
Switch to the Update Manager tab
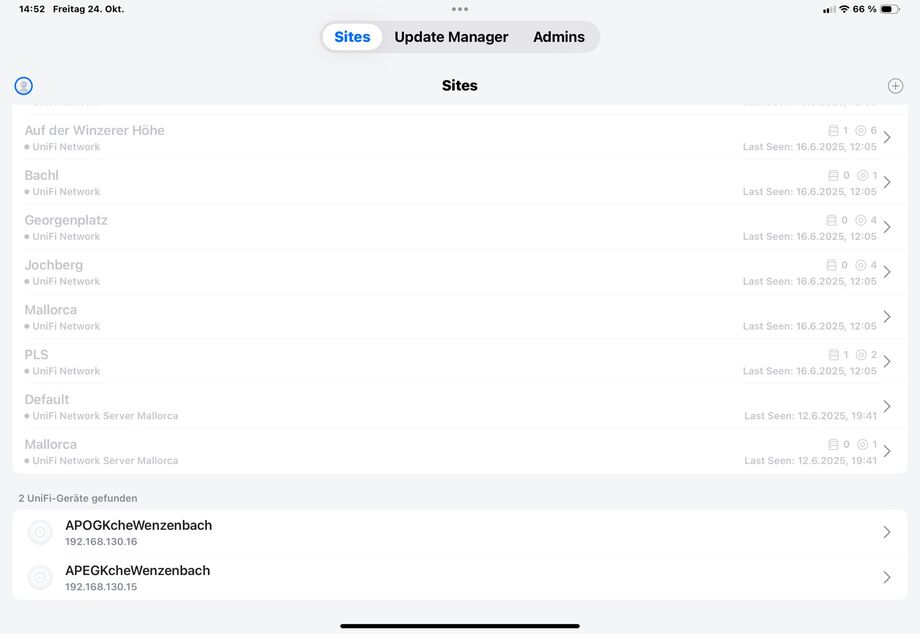[x=451, y=37]
